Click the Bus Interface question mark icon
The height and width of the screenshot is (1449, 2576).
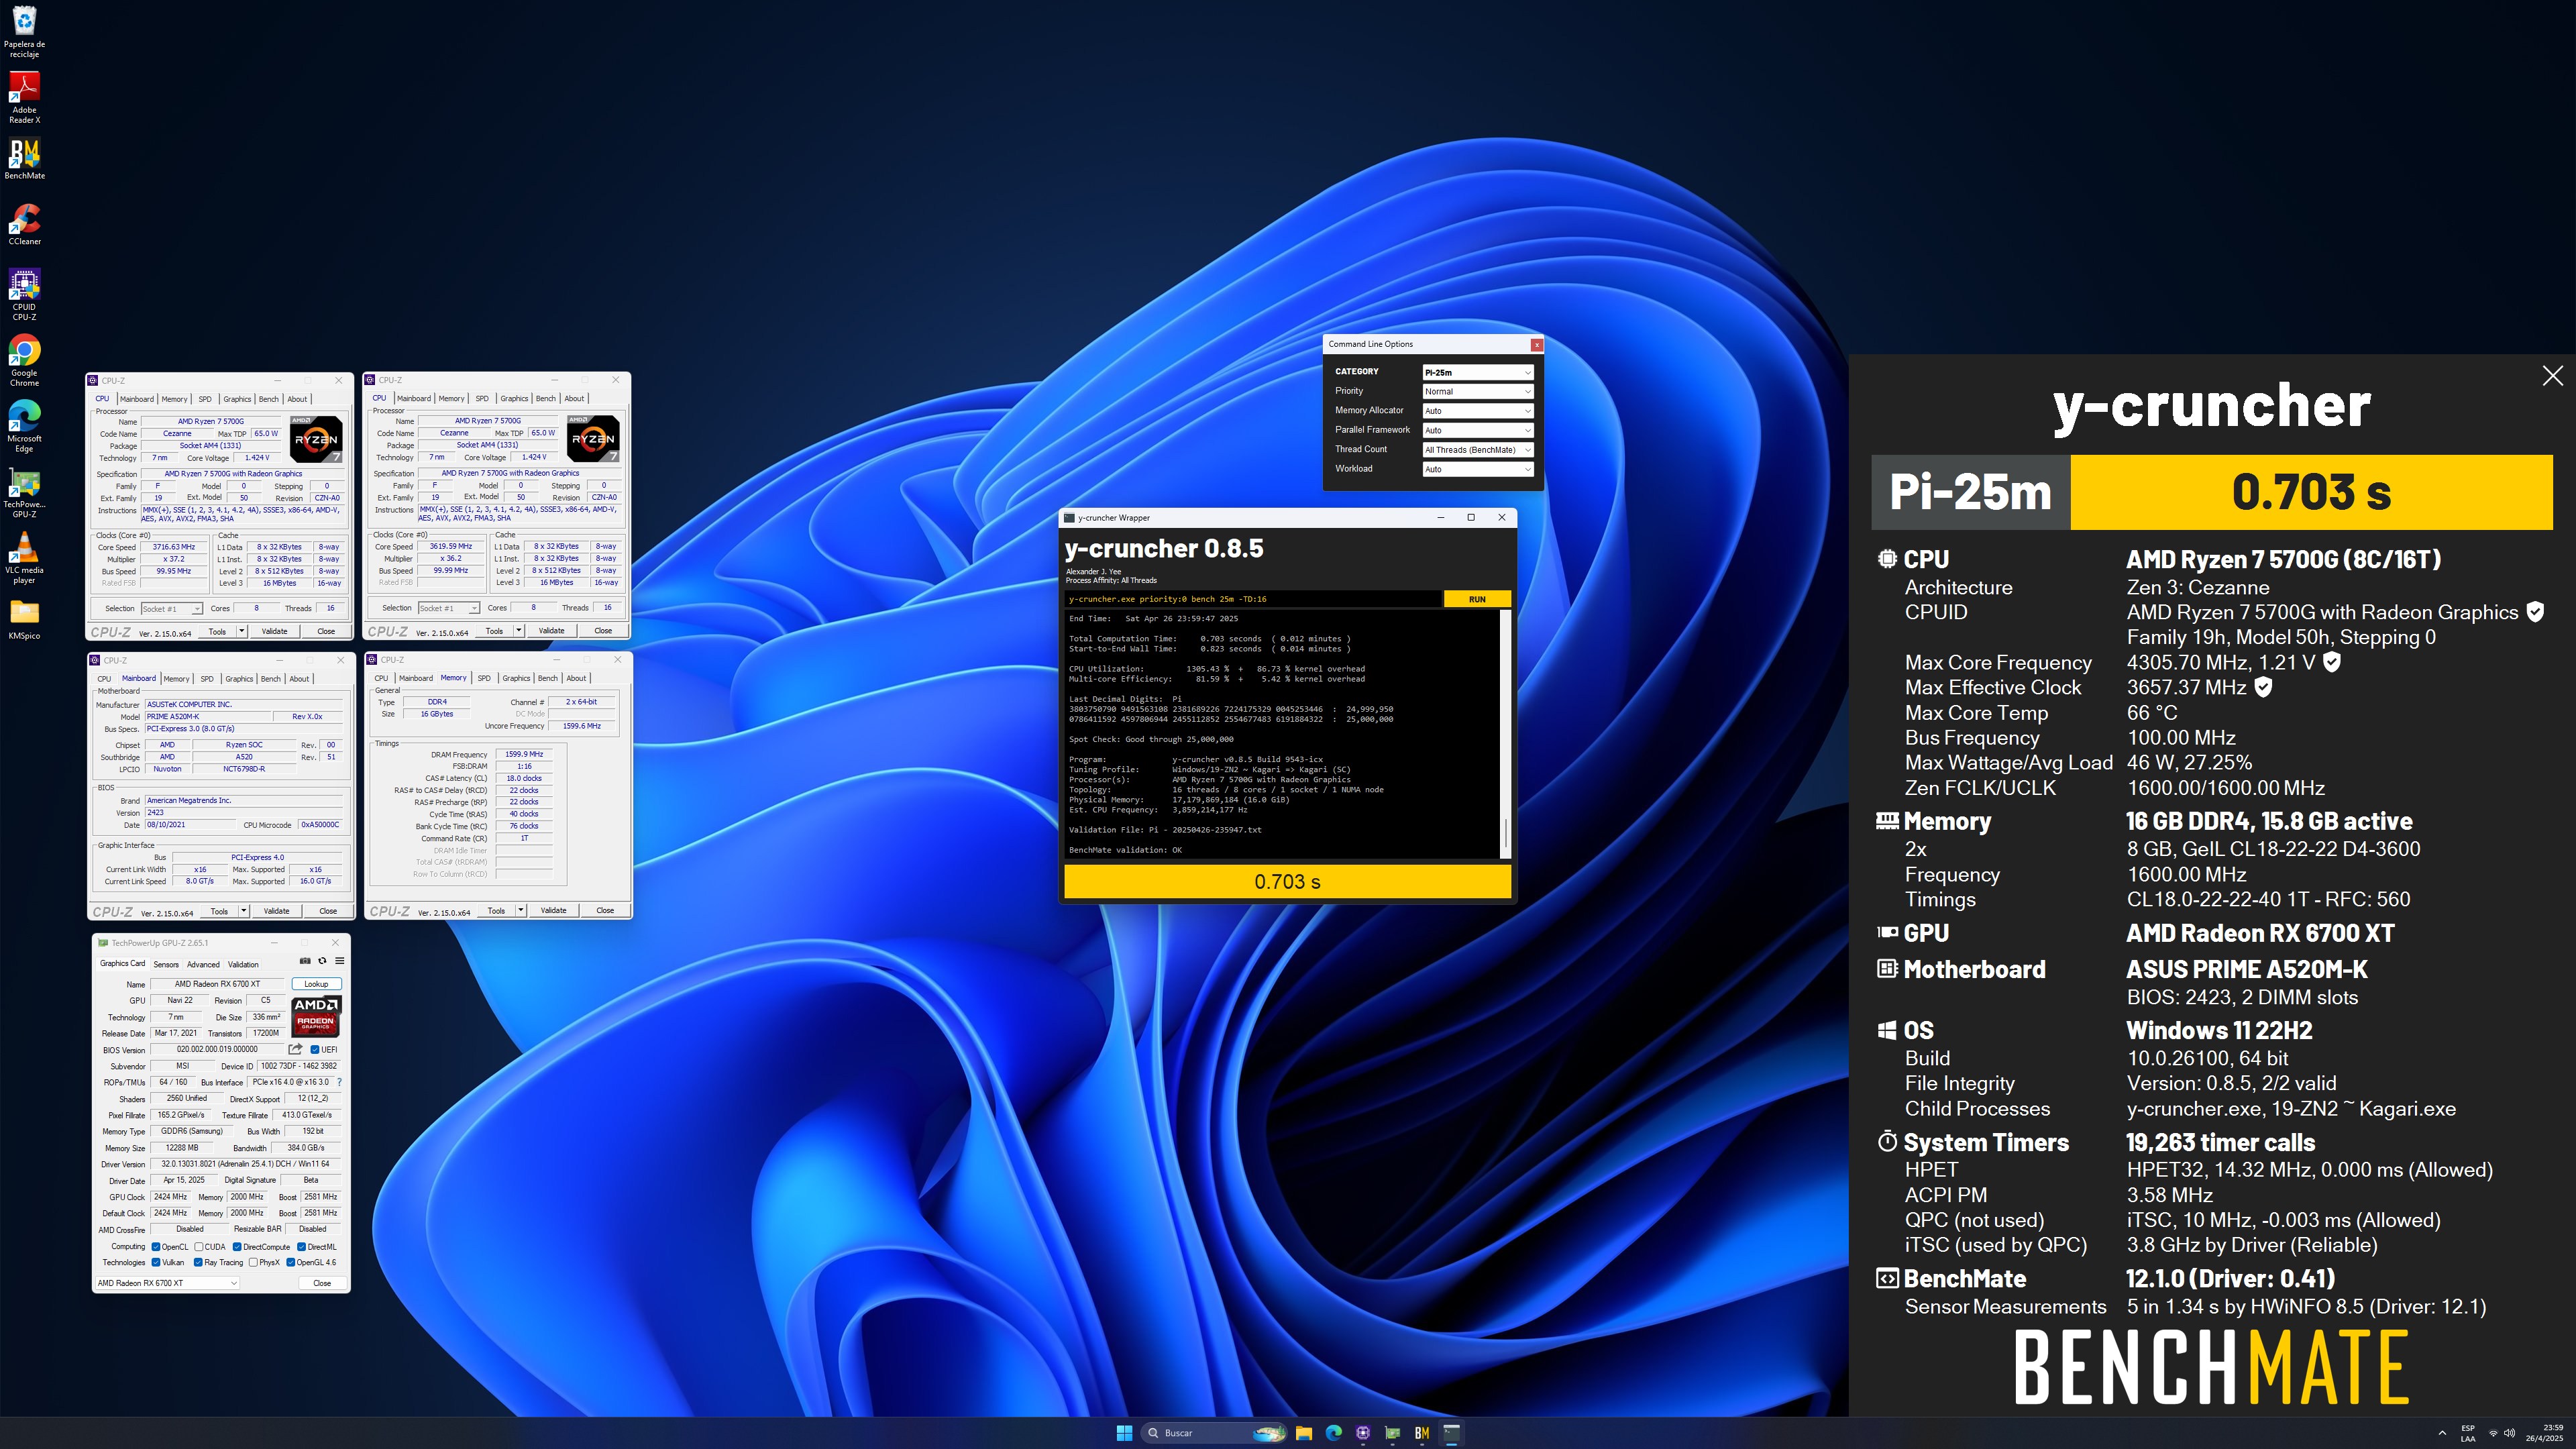click(x=339, y=1082)
